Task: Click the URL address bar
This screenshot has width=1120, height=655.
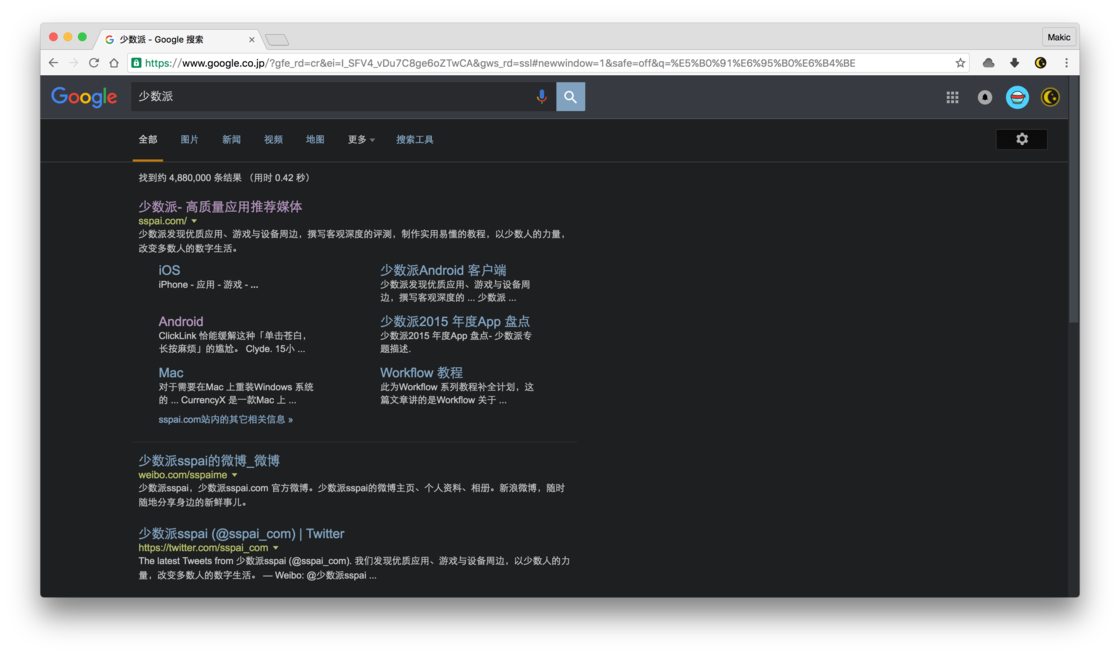Action: tap(546, 63)
